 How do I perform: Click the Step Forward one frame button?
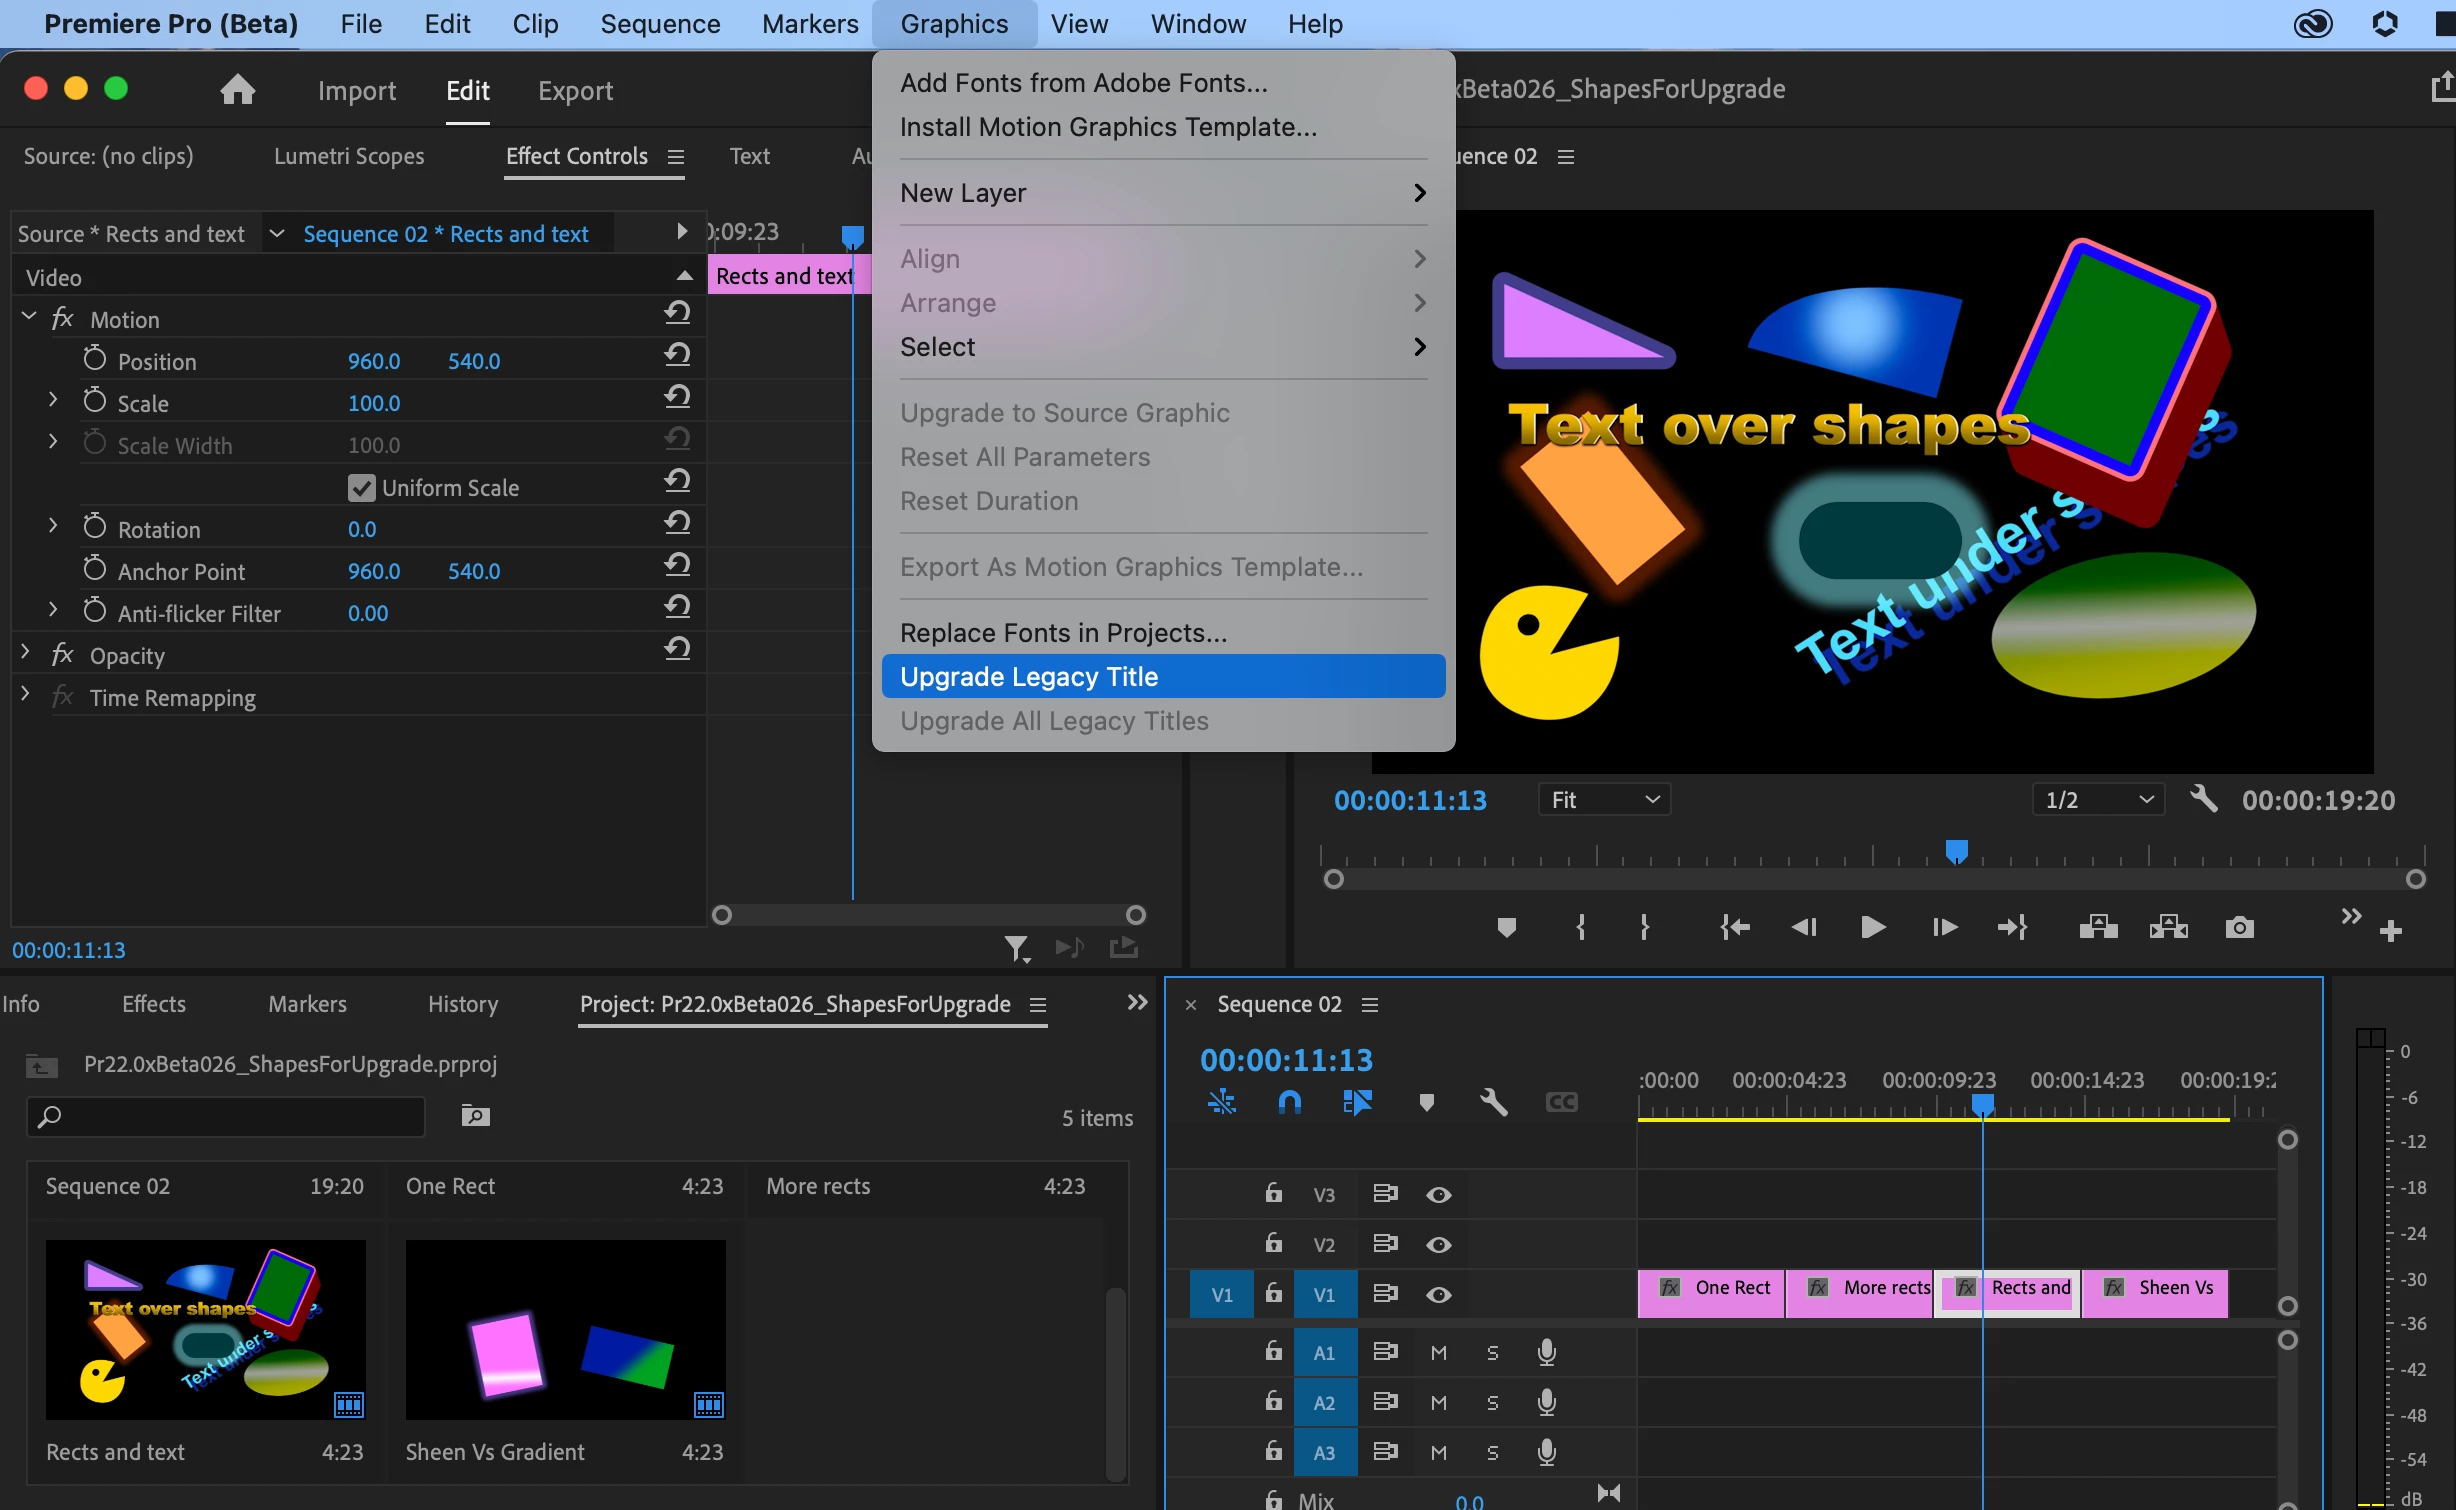click(1944, 927)
